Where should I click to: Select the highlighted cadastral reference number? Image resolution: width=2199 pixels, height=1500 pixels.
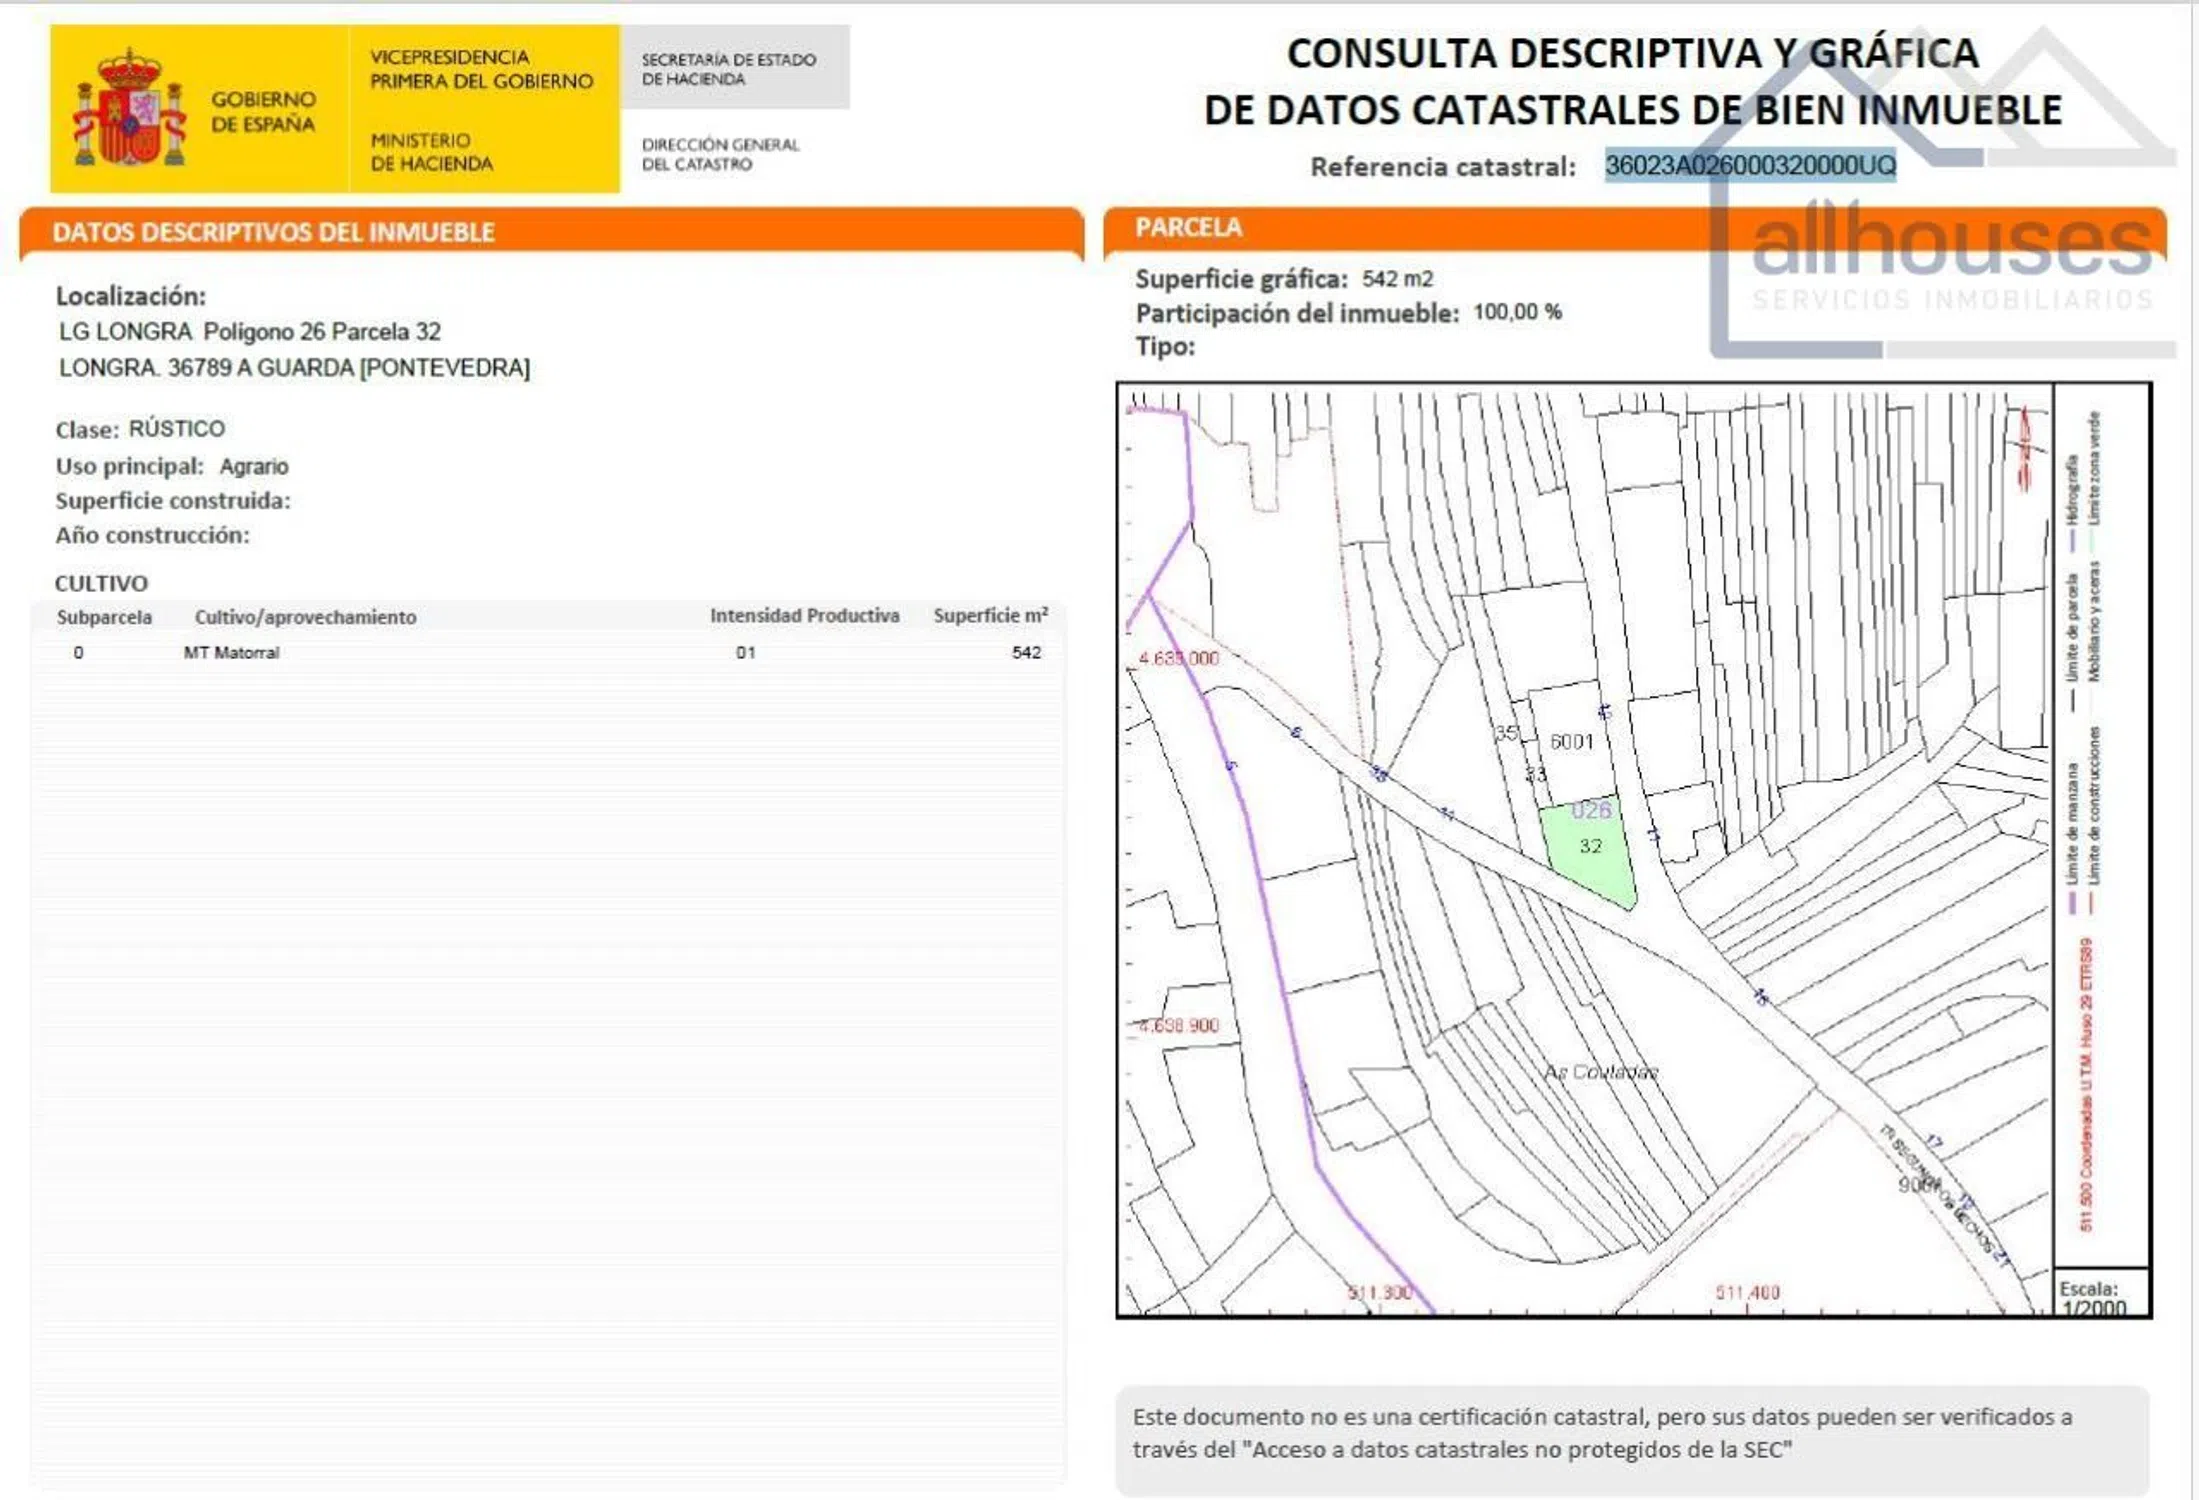[x=1749, y=165]
